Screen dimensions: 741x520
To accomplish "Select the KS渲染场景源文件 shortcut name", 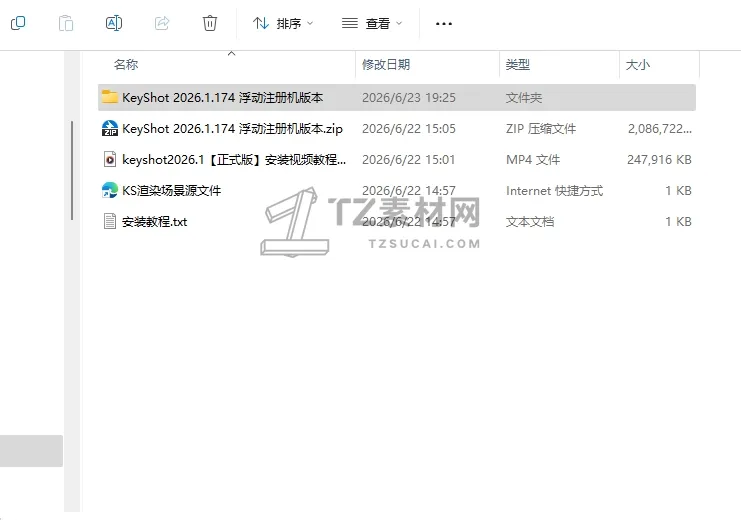I will 172,191.
